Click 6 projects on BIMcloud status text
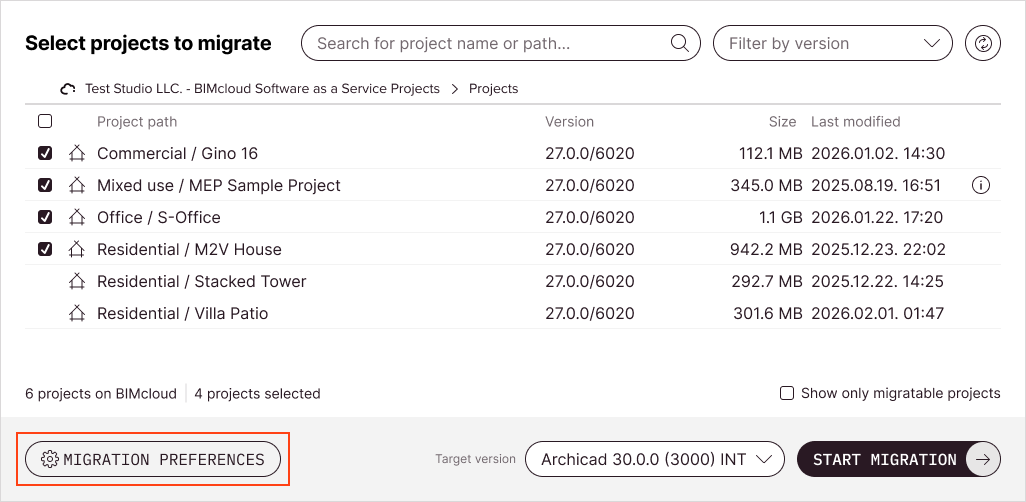 tap(101, 394)
